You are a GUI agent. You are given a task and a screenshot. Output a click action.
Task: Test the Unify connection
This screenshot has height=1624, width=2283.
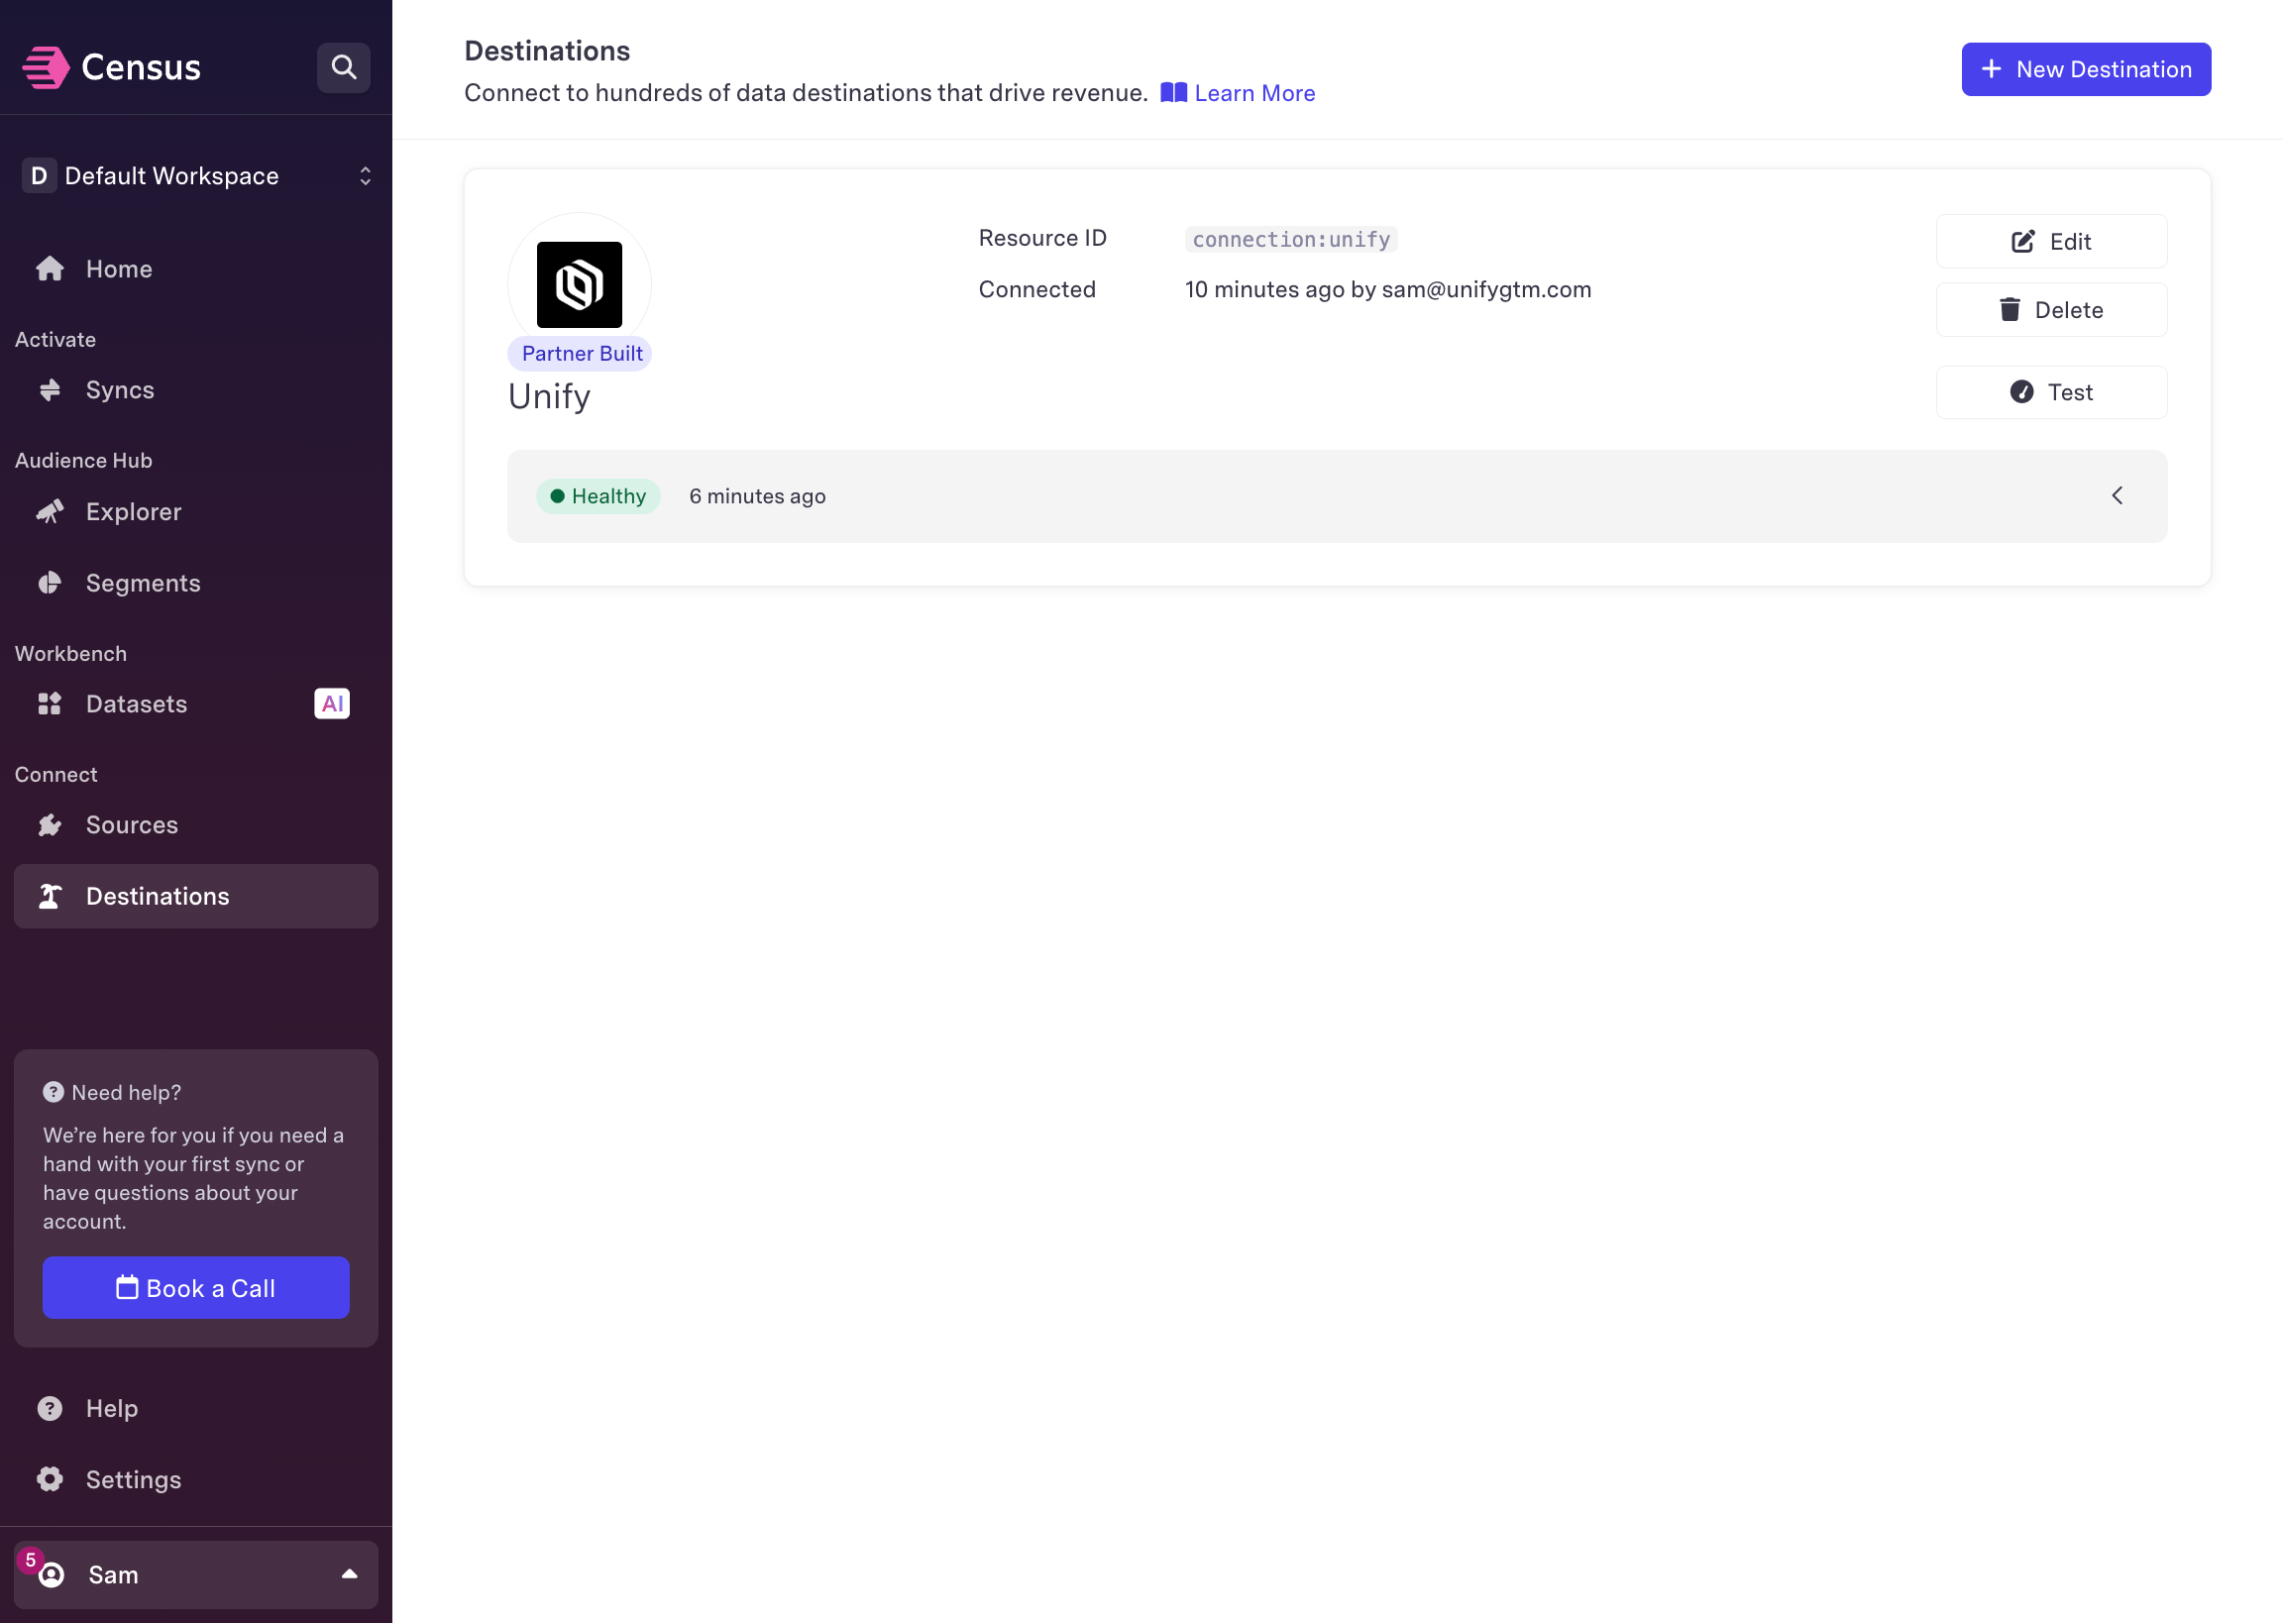(2050, 392)
